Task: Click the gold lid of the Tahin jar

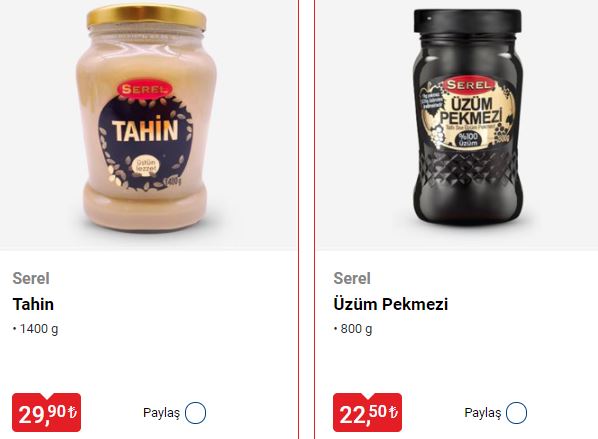Action: pos(146,17)
